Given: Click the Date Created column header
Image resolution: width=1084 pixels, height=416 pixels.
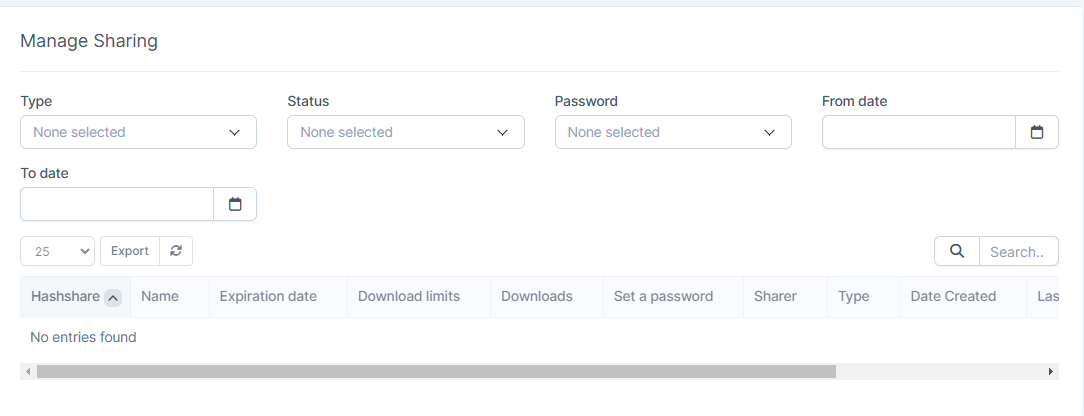Looking at the screenshot, I should [x=953, y=296].
